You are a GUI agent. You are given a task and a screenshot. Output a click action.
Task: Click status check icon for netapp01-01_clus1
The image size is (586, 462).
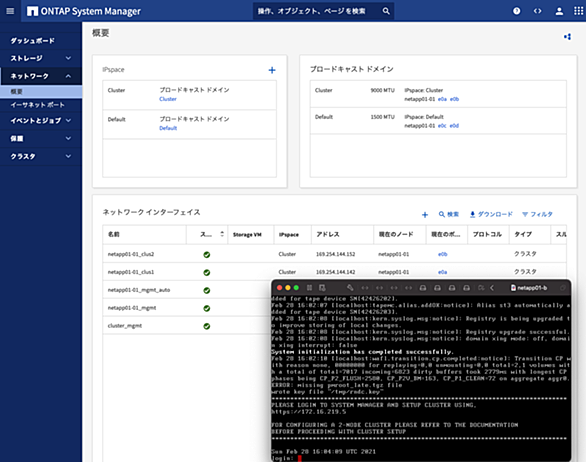(207, 272)
